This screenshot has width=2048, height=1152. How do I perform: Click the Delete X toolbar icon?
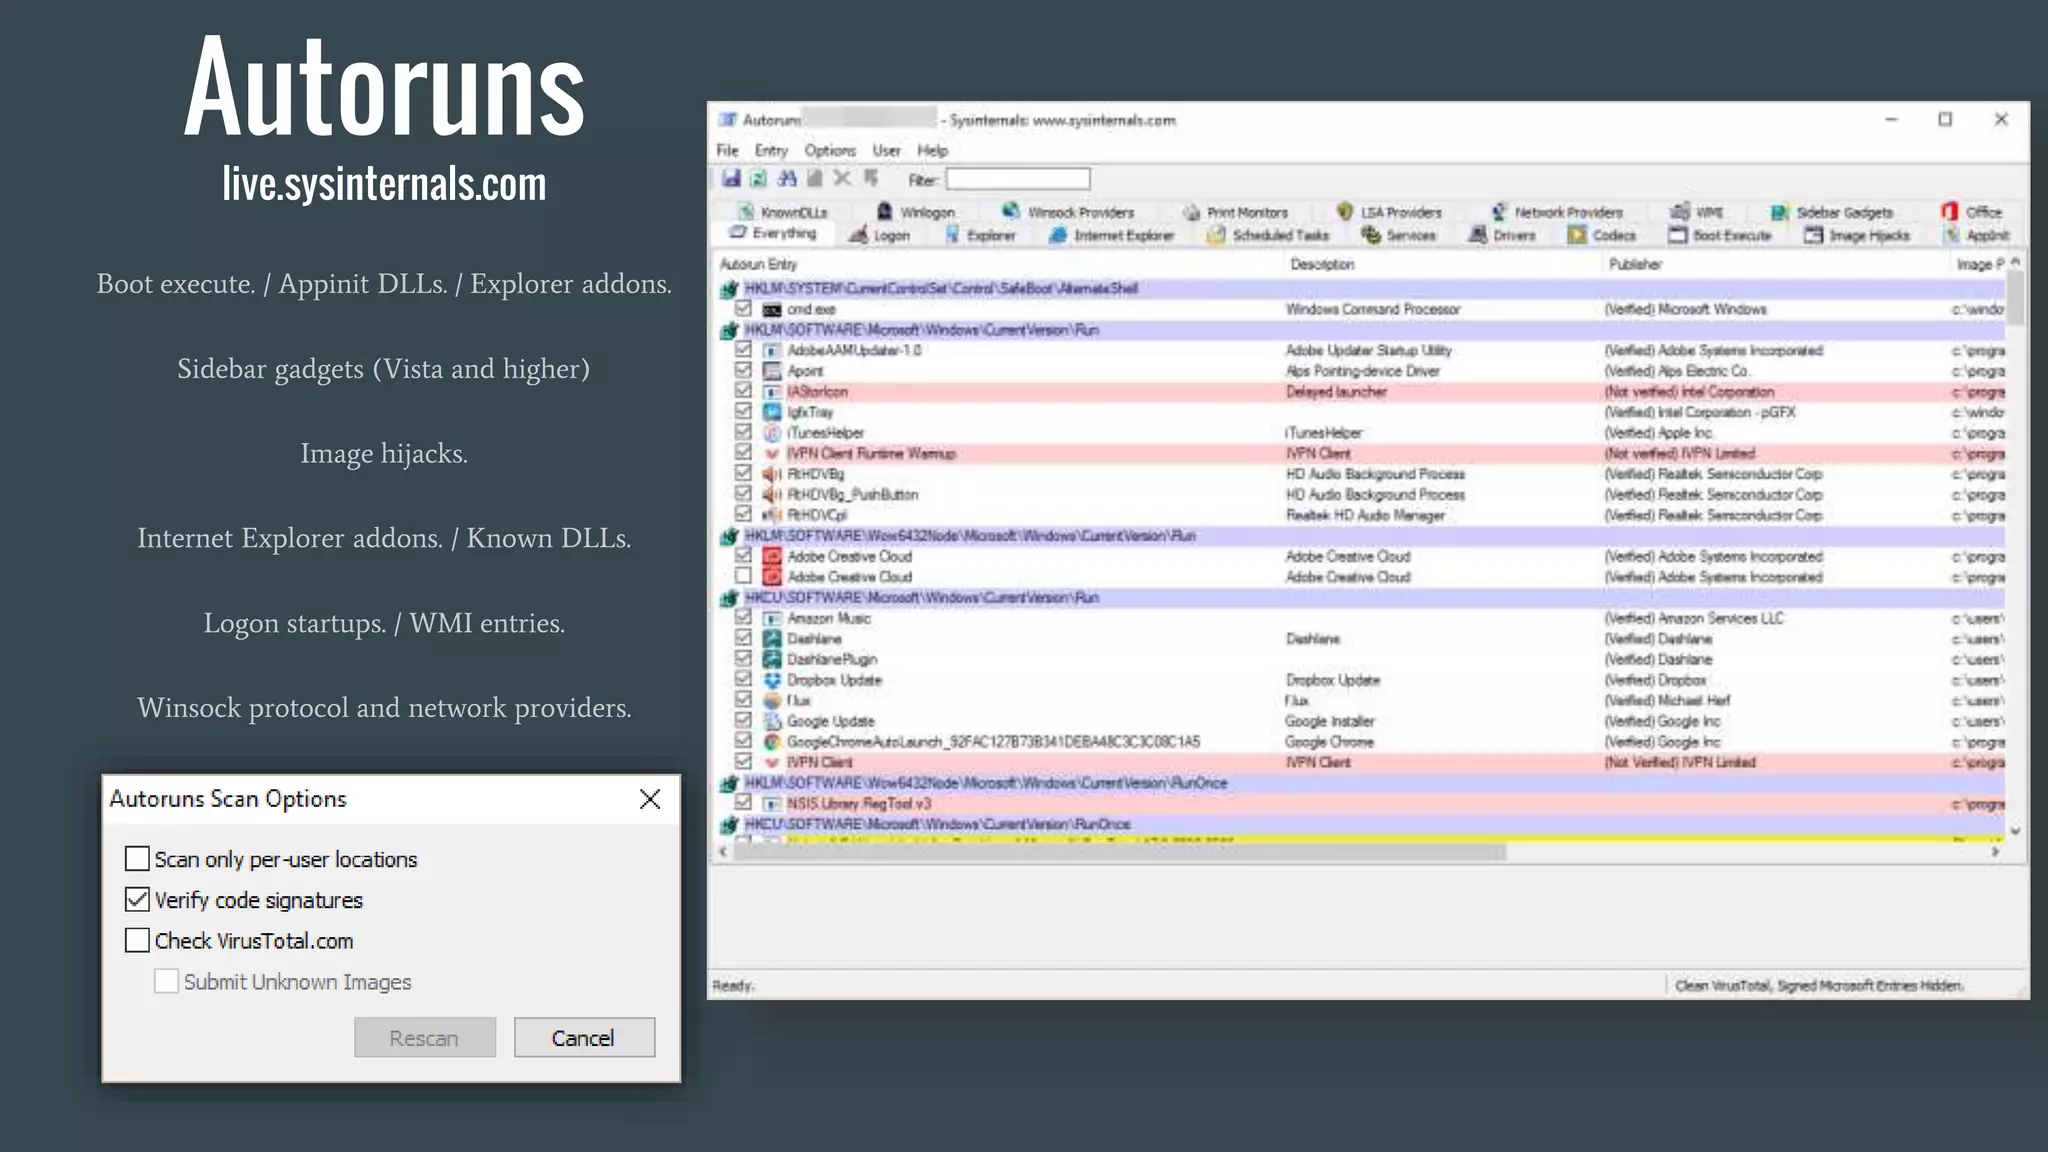842,178
